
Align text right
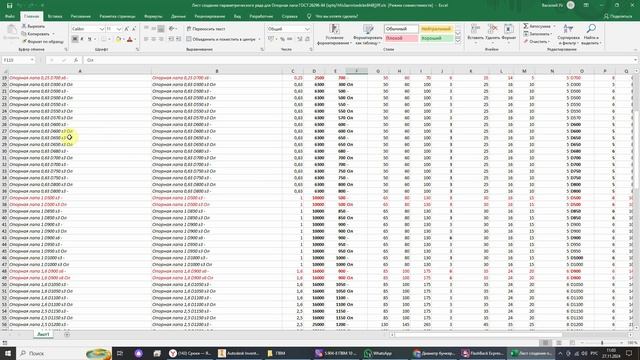coord(161,39)
